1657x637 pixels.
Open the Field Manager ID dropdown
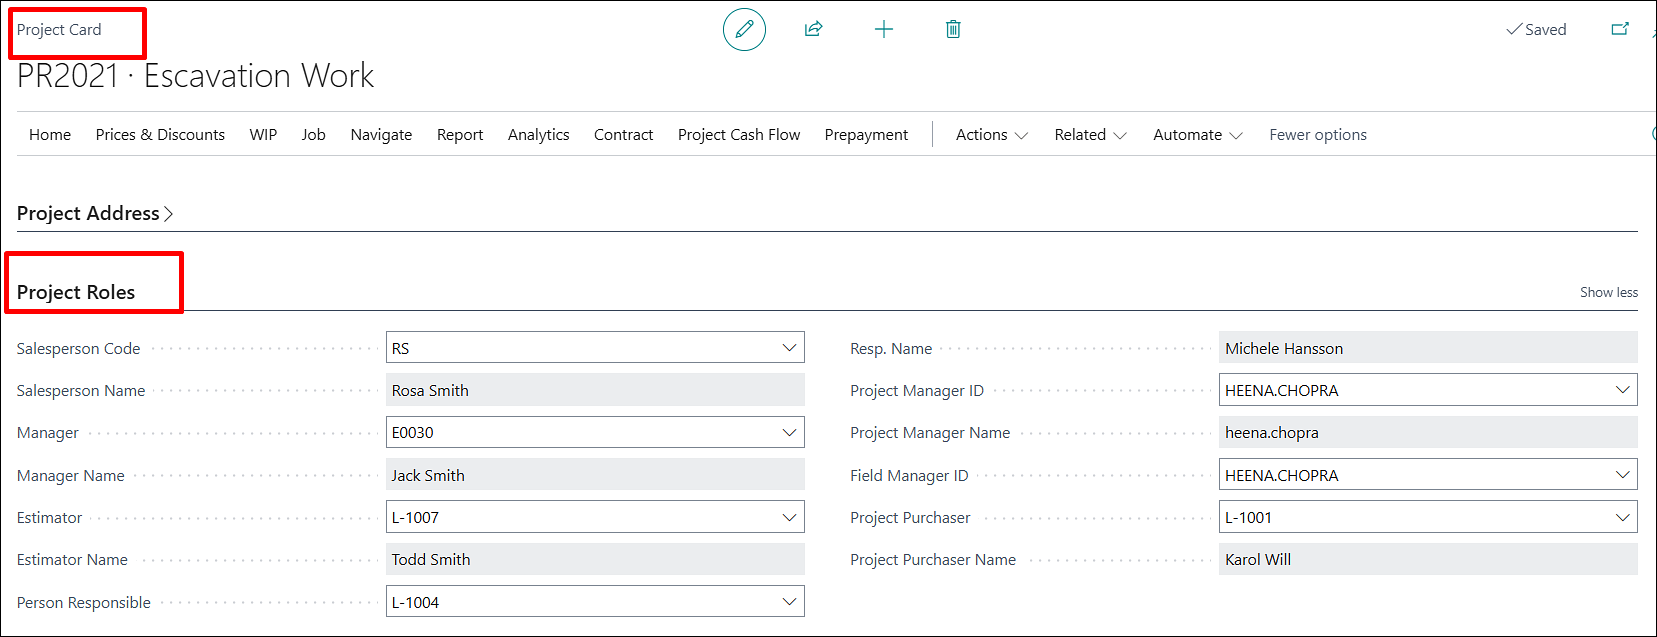click(1623, 475)
